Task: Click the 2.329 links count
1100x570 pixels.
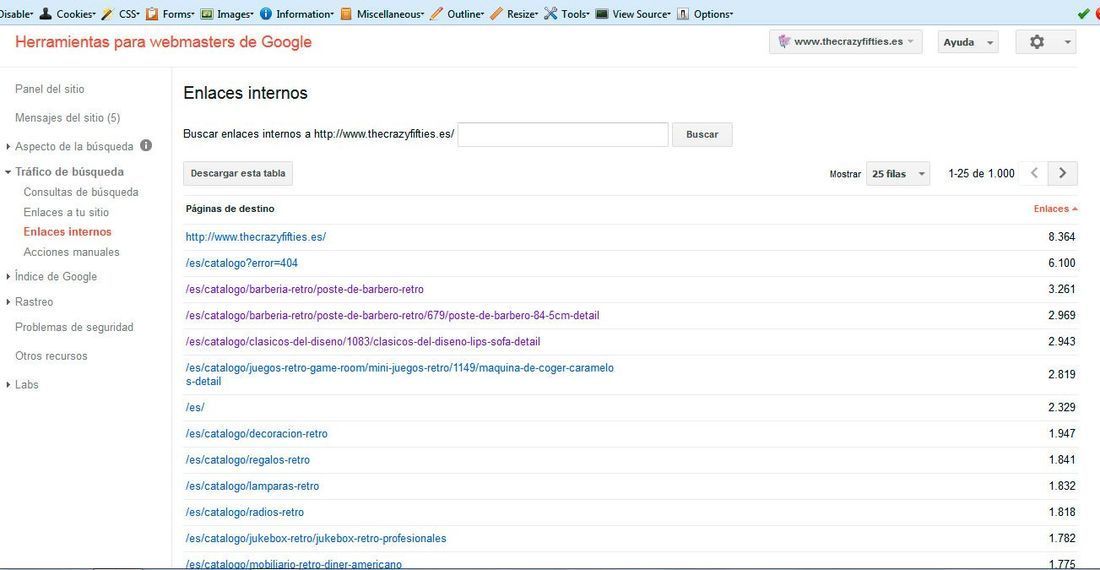Action: [1061, 407]
